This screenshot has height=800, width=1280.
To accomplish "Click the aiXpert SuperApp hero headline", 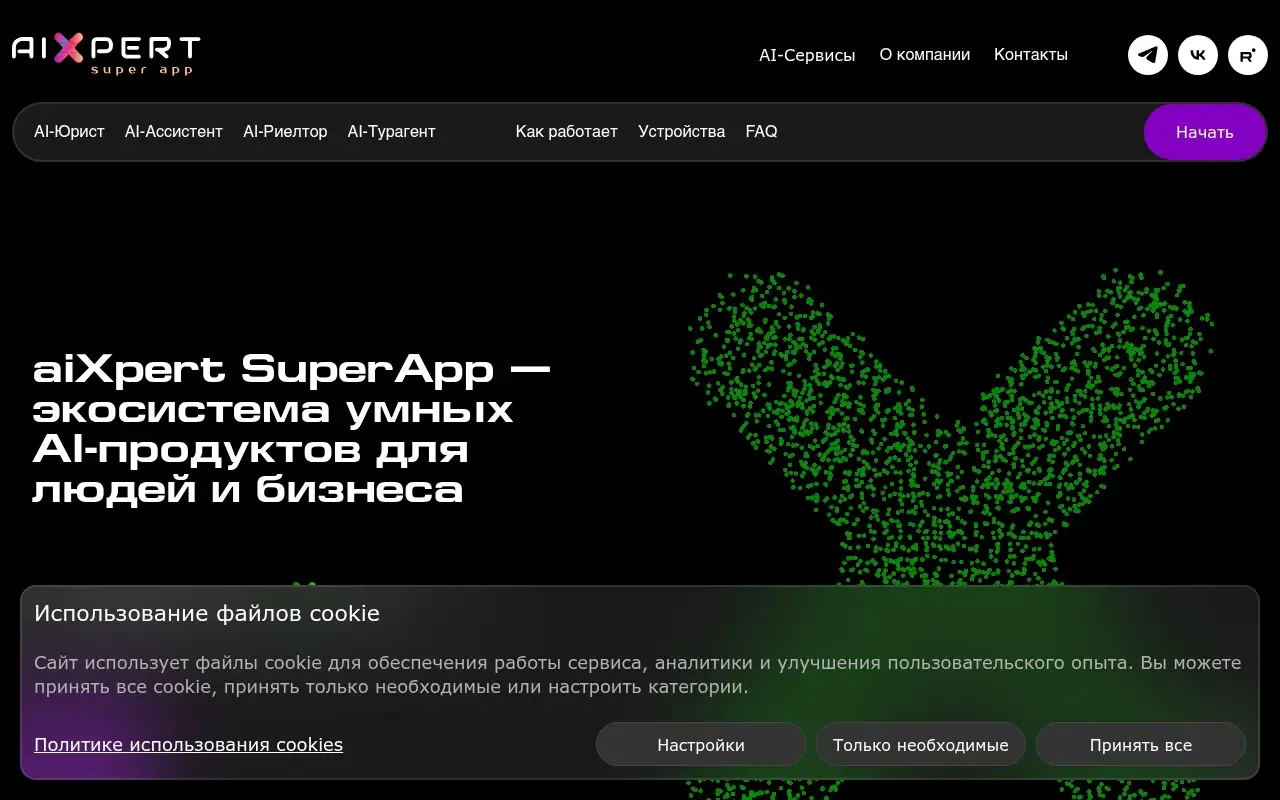I will tap(292, 430).
